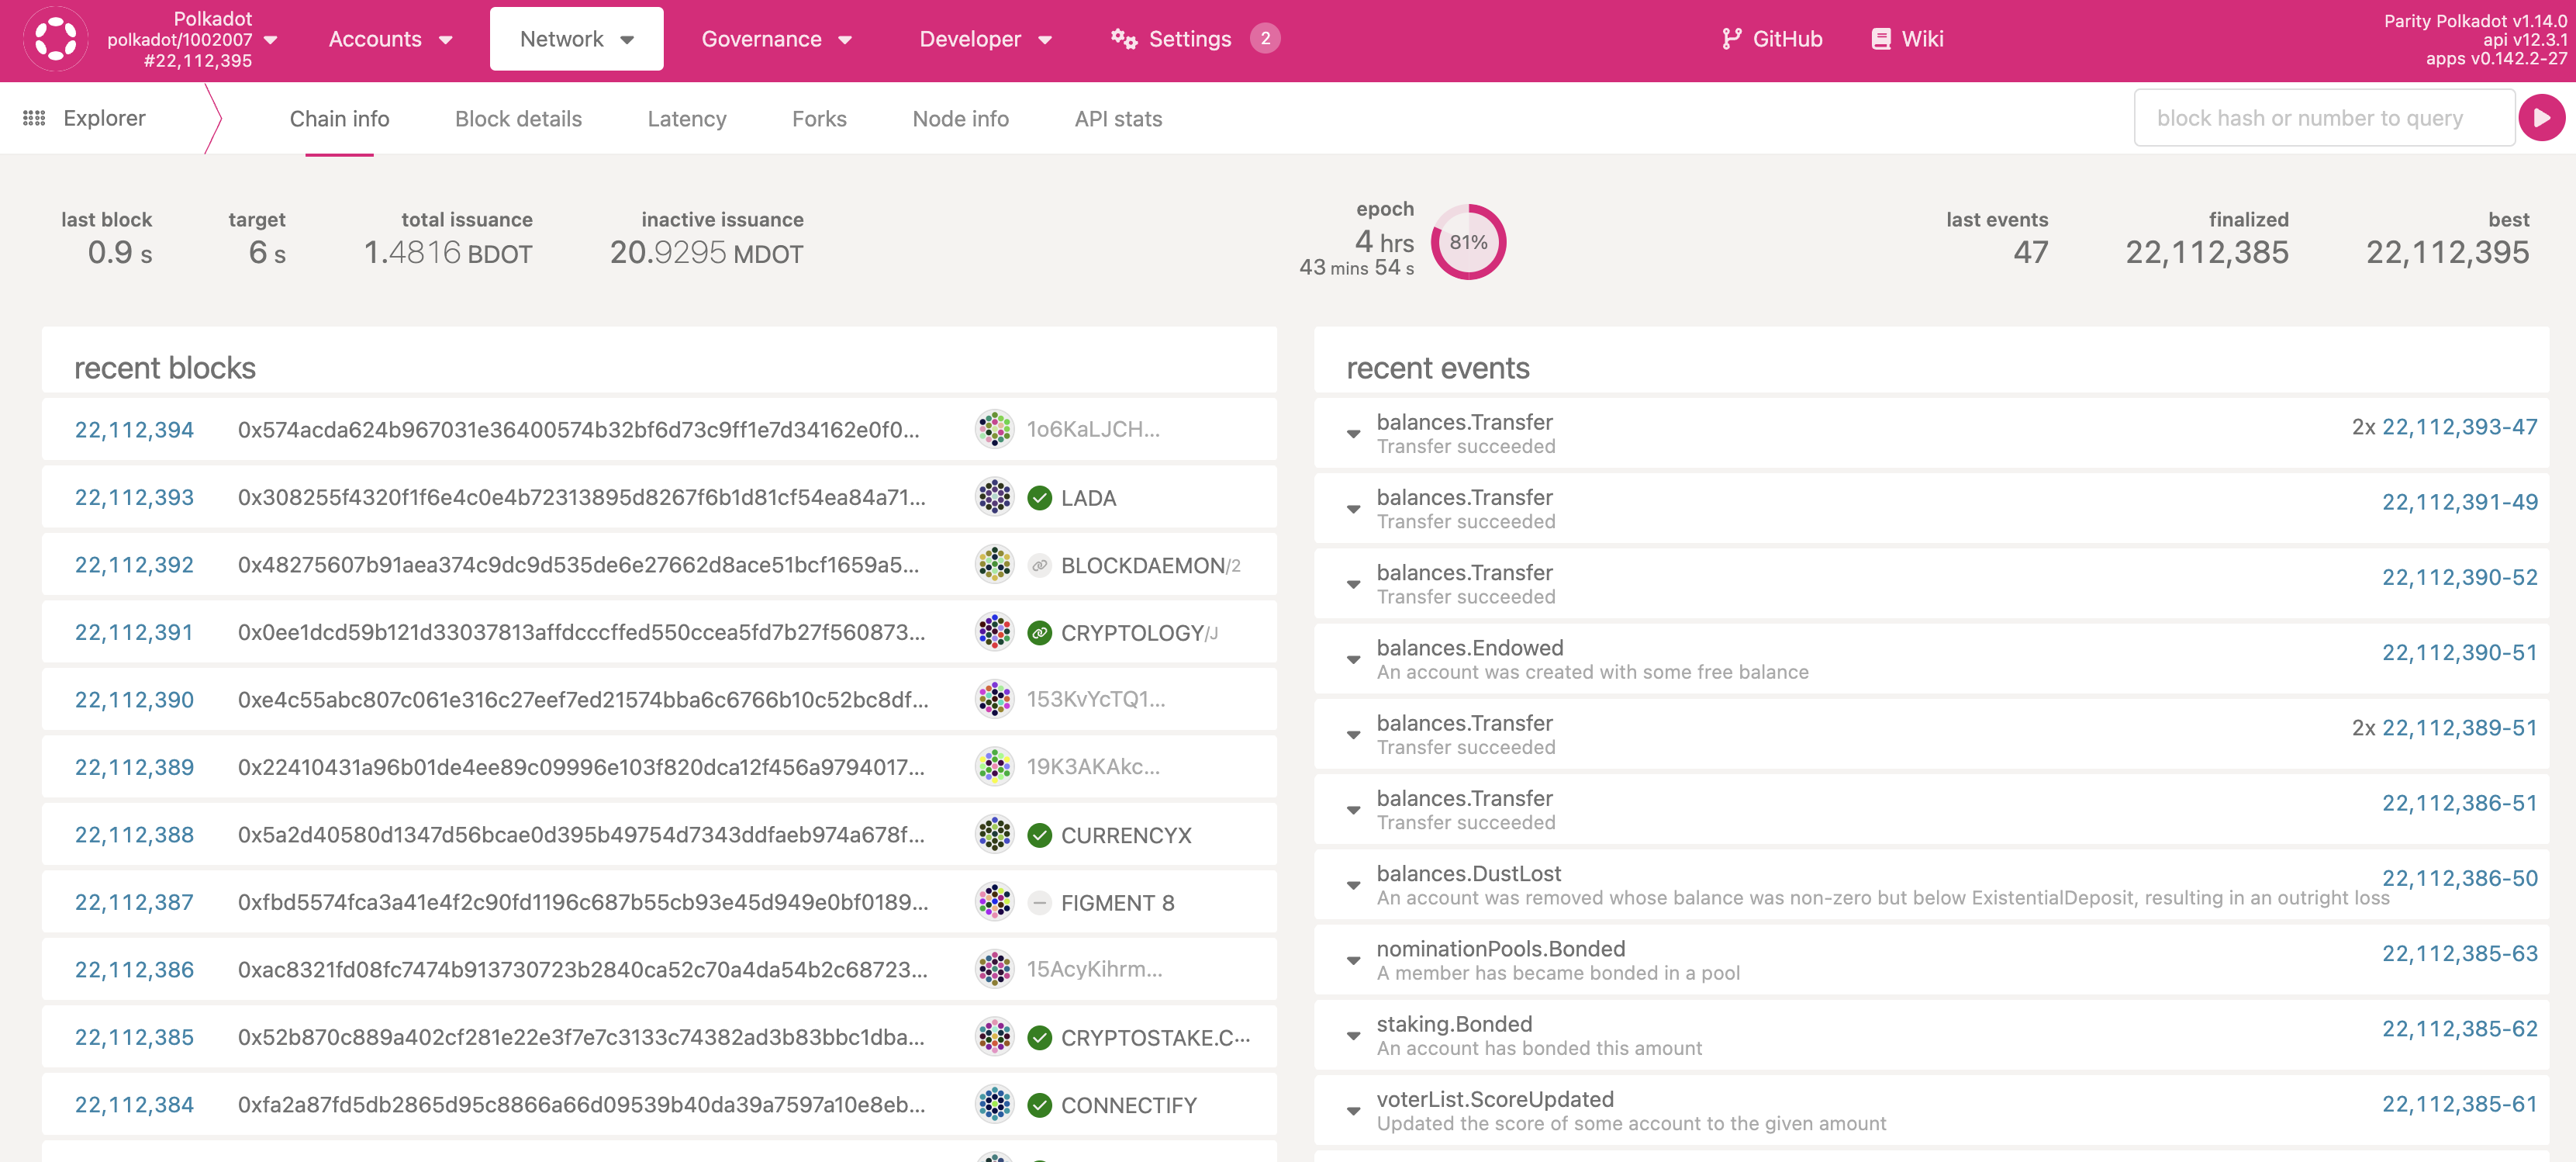
Task: Click the epoch 81% progress circle
Action: [1468, 242]
